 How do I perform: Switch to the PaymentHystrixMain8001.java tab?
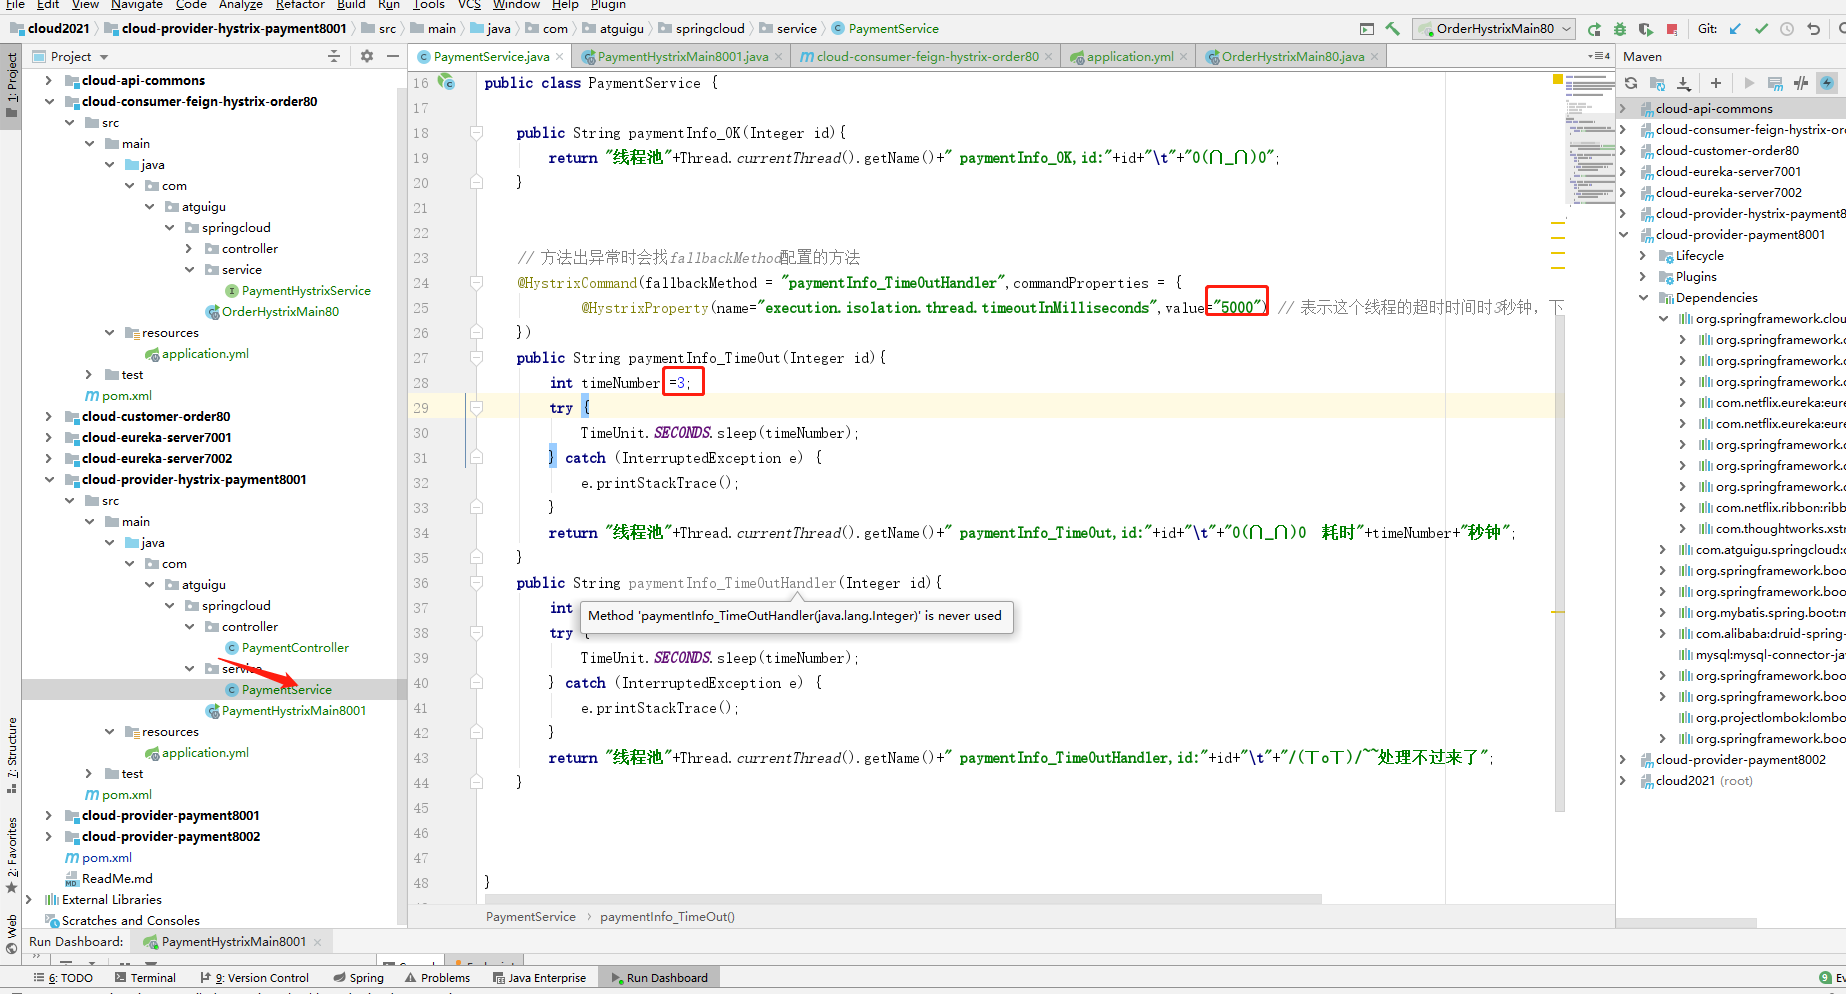point(682,57)
